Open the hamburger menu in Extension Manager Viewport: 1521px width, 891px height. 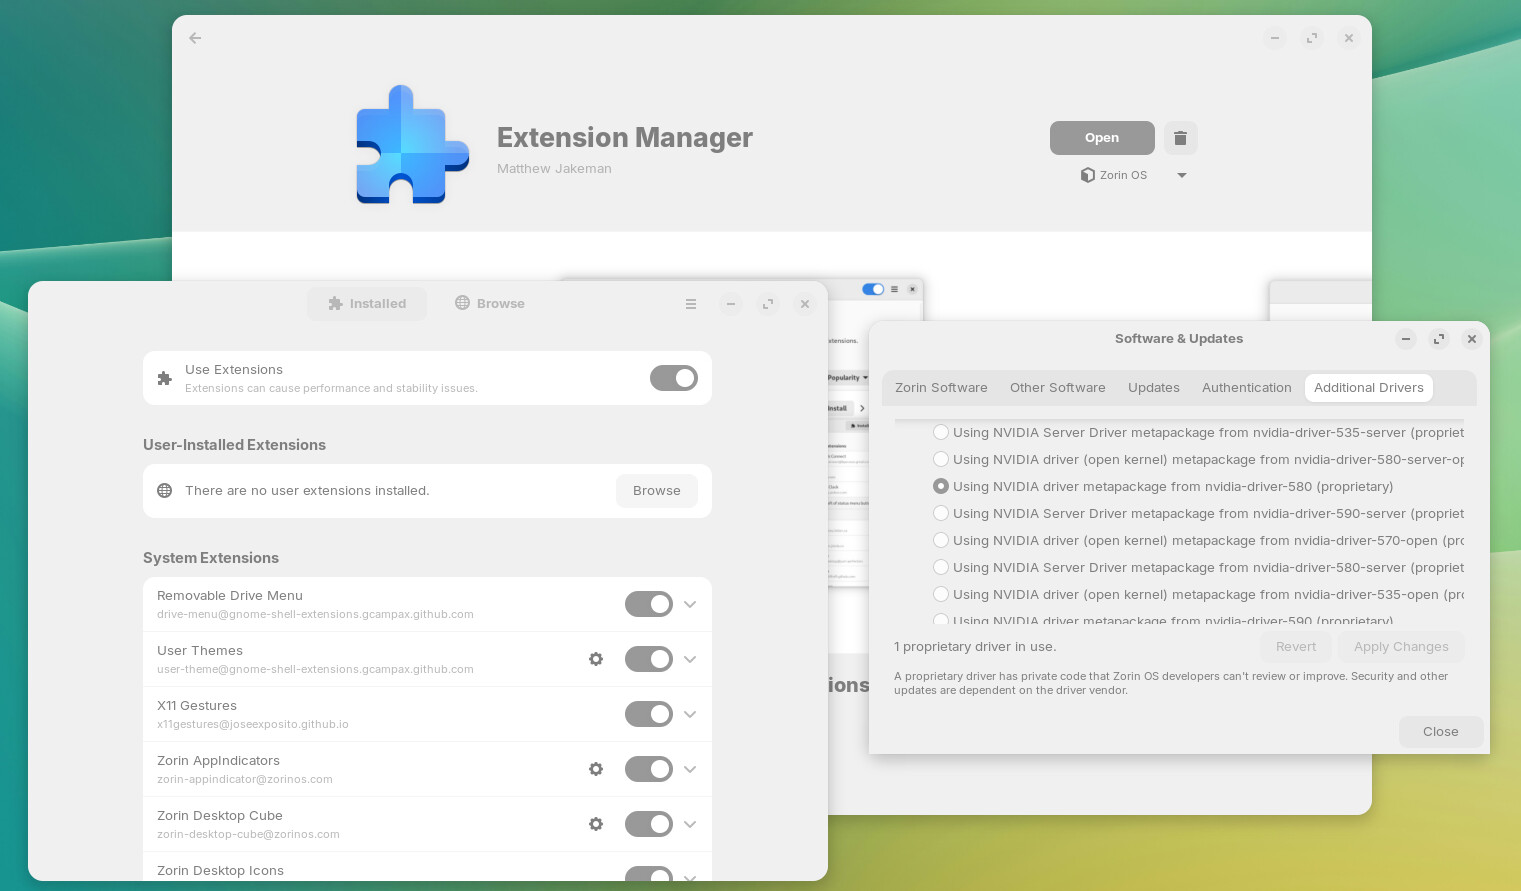click(x=691, y=304)
